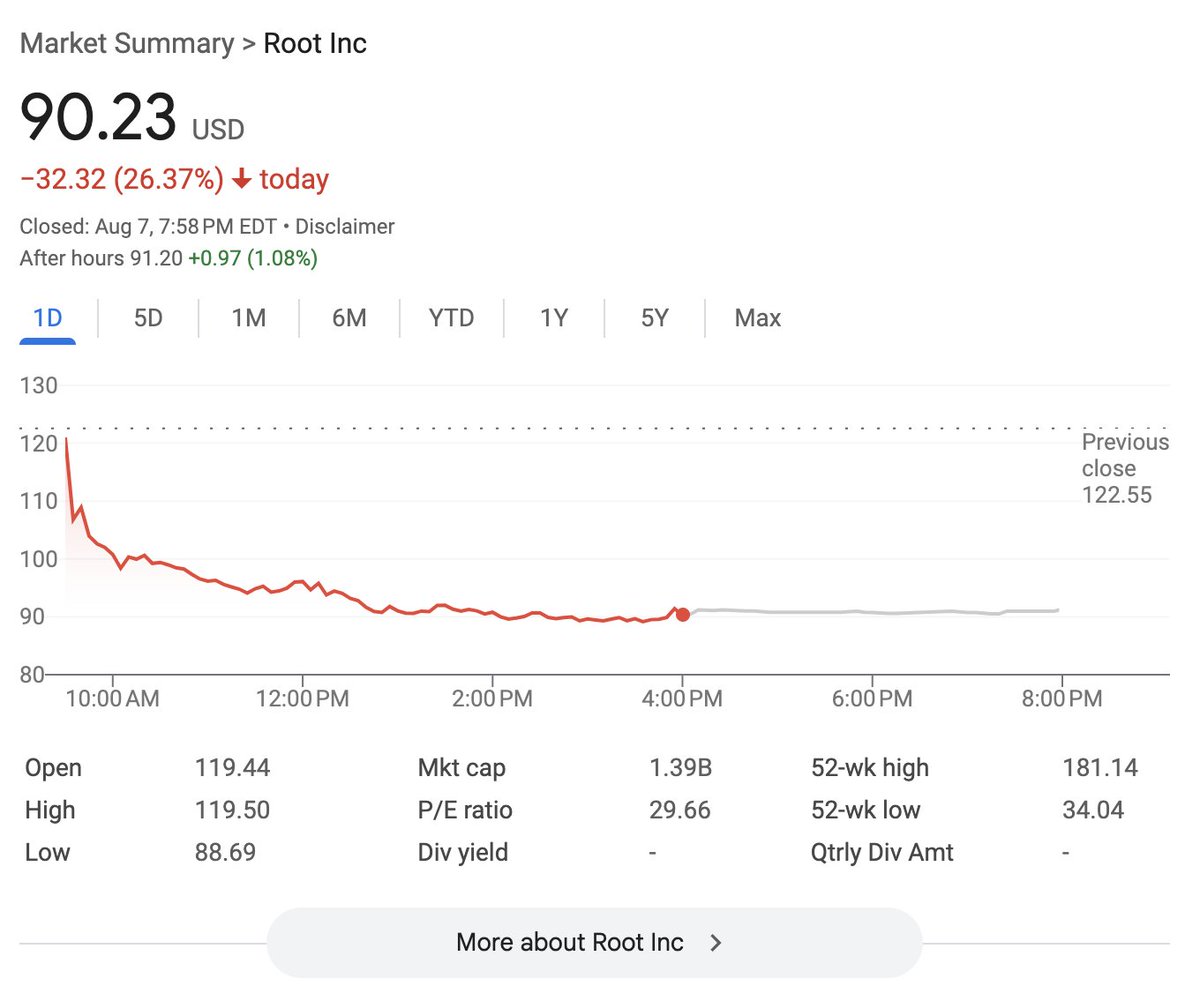Click the 12:00 PM axis label
This screenshot has width=1200, height=986.
301,698
